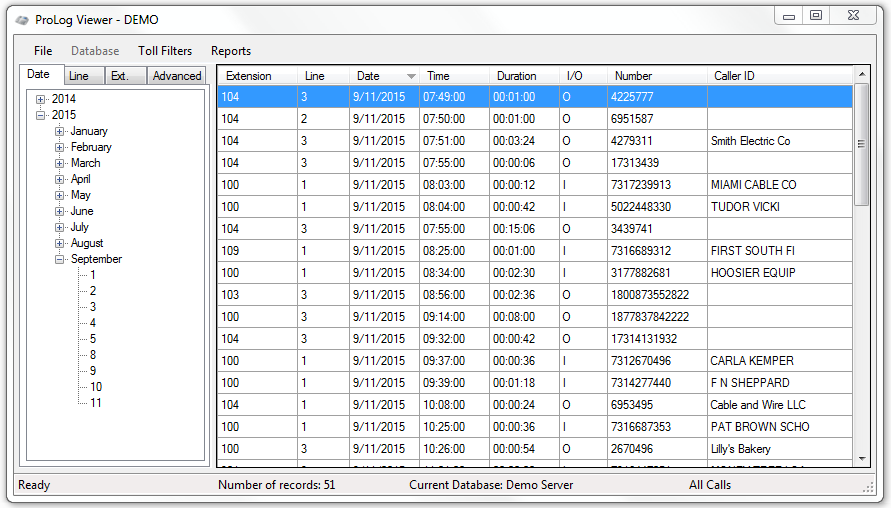Open the Toll Filters menu
Screen dimensions: 891x508
[x=165, y=51]
